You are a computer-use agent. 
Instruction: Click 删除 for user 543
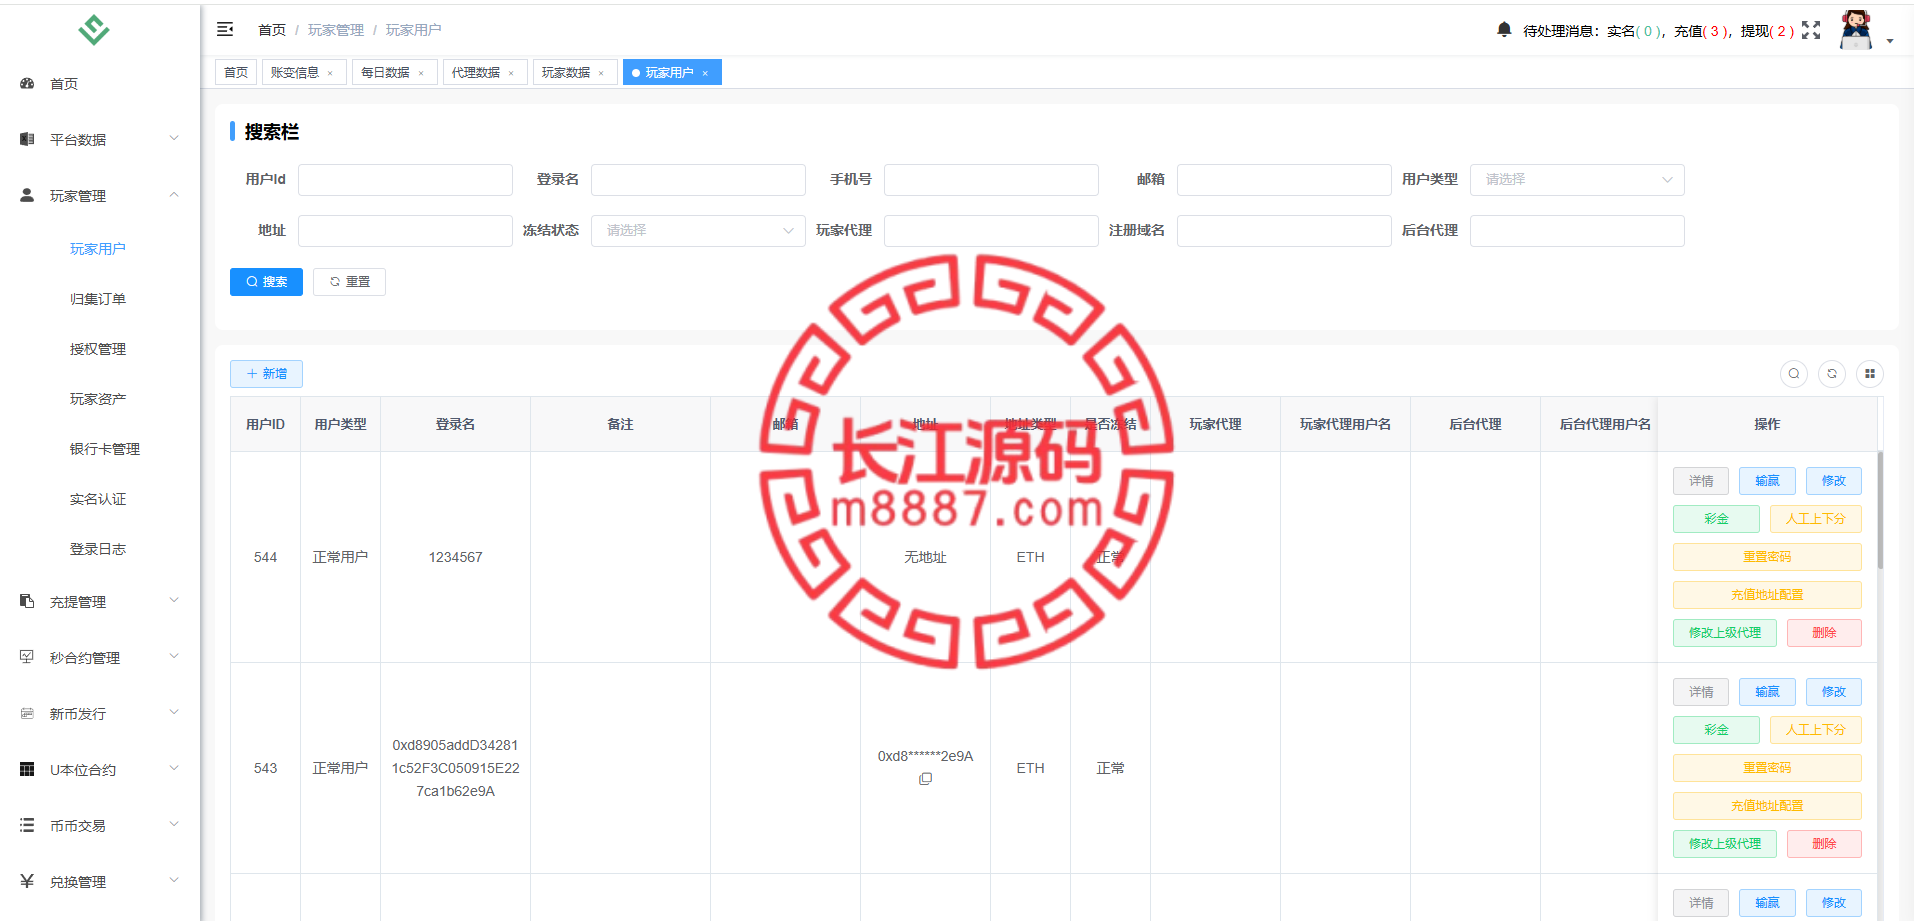pos(1824,844)
